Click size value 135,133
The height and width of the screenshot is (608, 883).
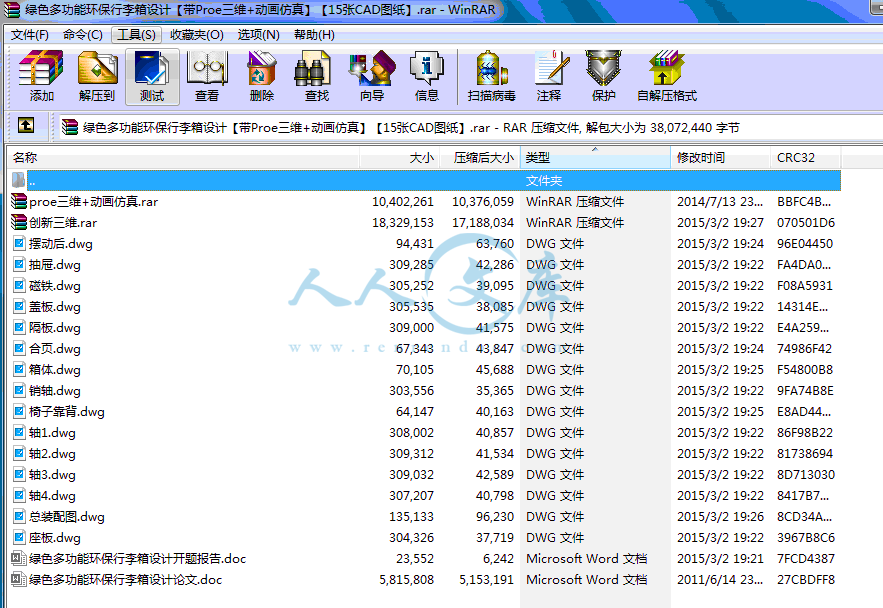[411, 516]
